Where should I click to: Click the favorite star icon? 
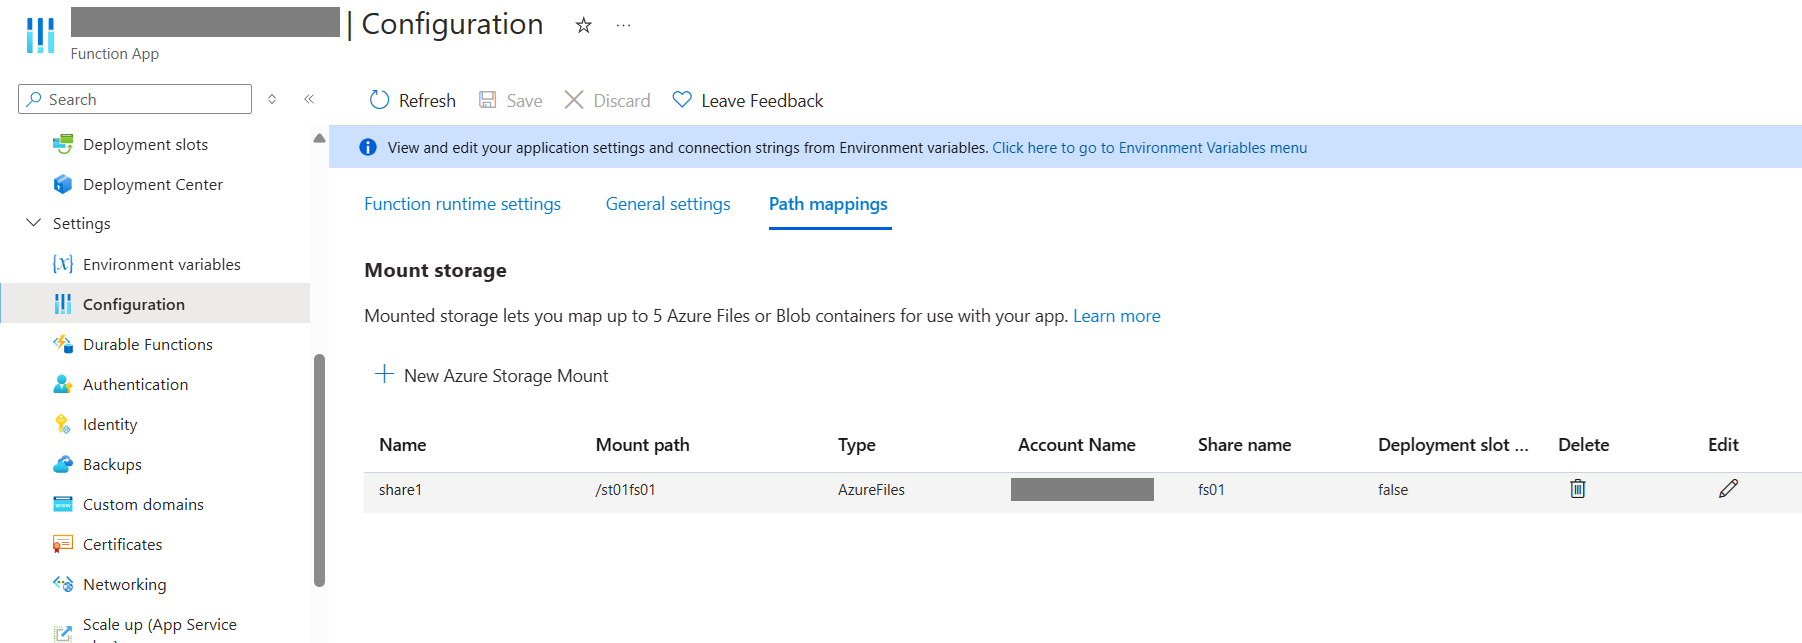click(584, 26)
